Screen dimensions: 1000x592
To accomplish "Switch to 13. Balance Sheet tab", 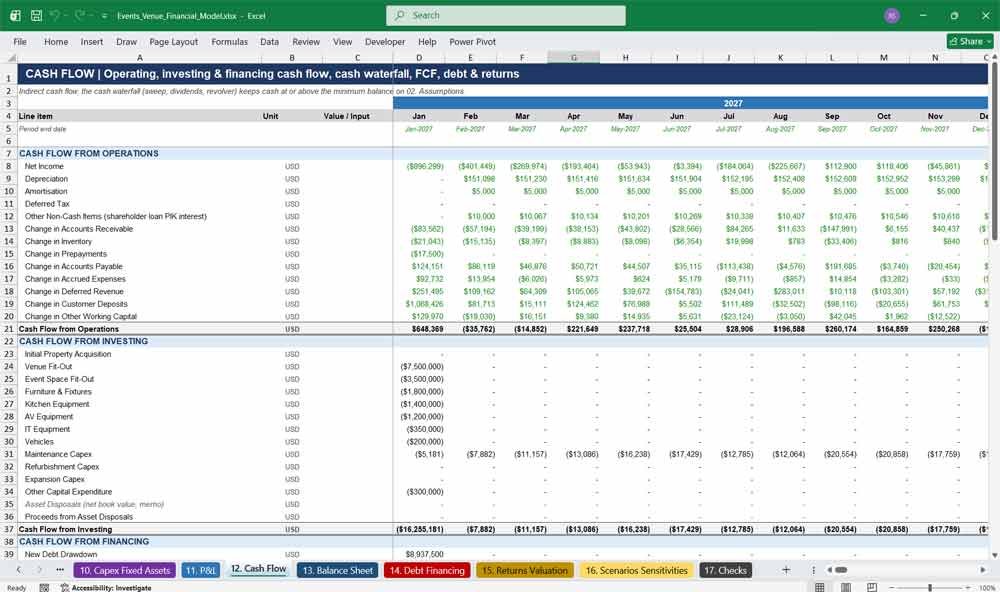I will [x=337, y=570].
